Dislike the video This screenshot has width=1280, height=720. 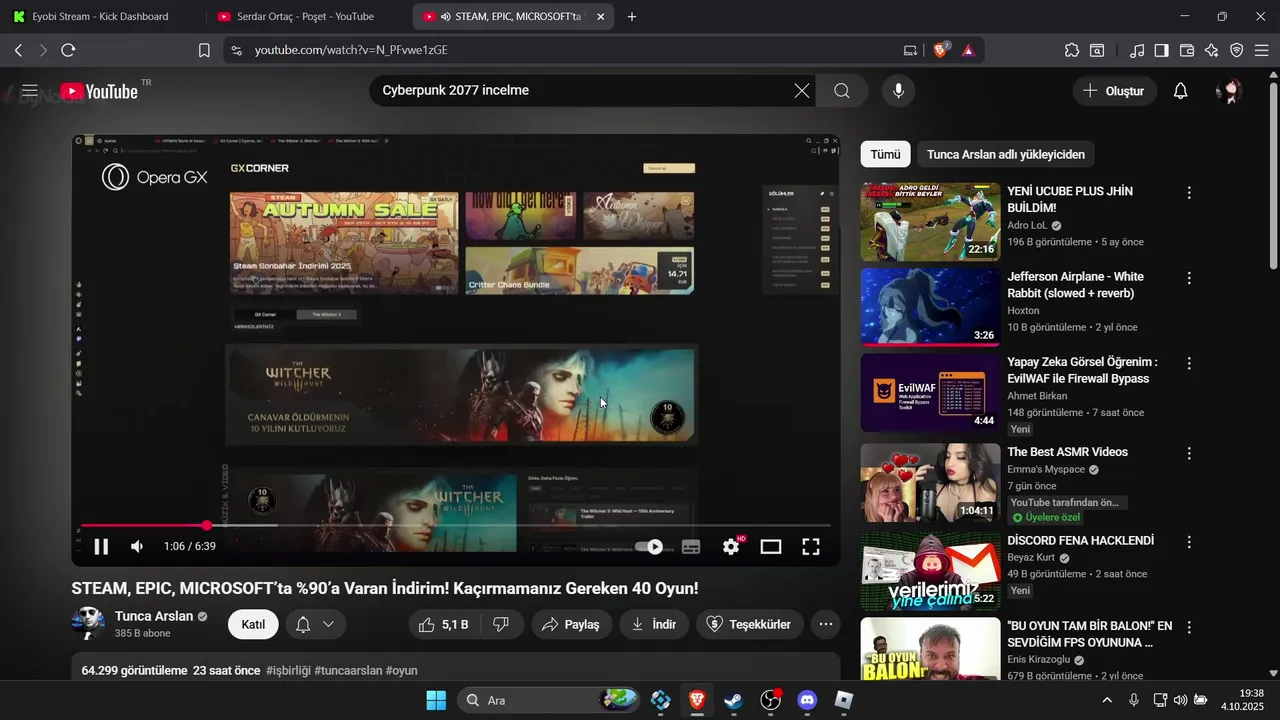pos(502,624)
